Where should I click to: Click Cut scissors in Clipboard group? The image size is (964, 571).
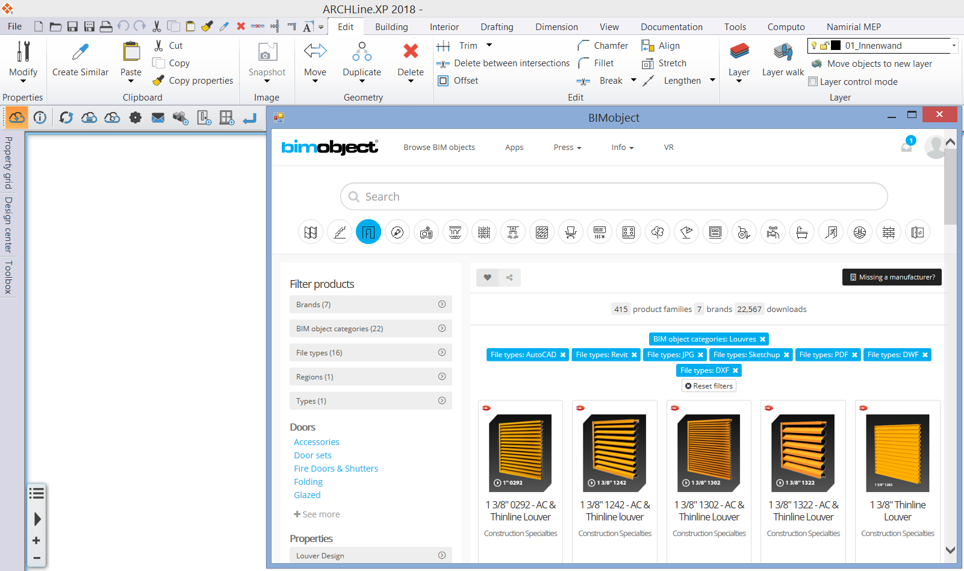tap(168, 45)
